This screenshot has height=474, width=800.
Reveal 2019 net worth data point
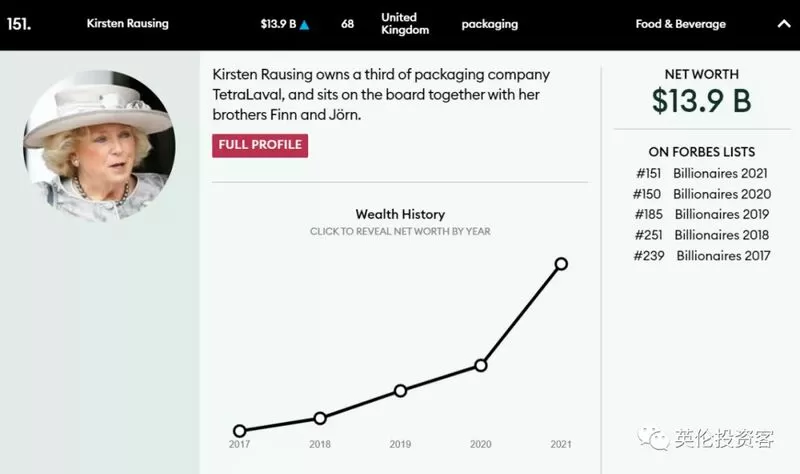[x=401, y=391]
